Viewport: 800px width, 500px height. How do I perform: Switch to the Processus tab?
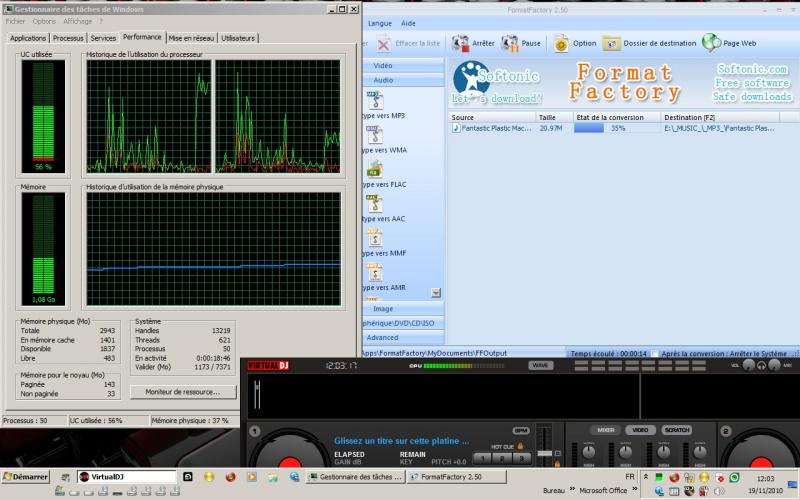click(x=68, y=38)
